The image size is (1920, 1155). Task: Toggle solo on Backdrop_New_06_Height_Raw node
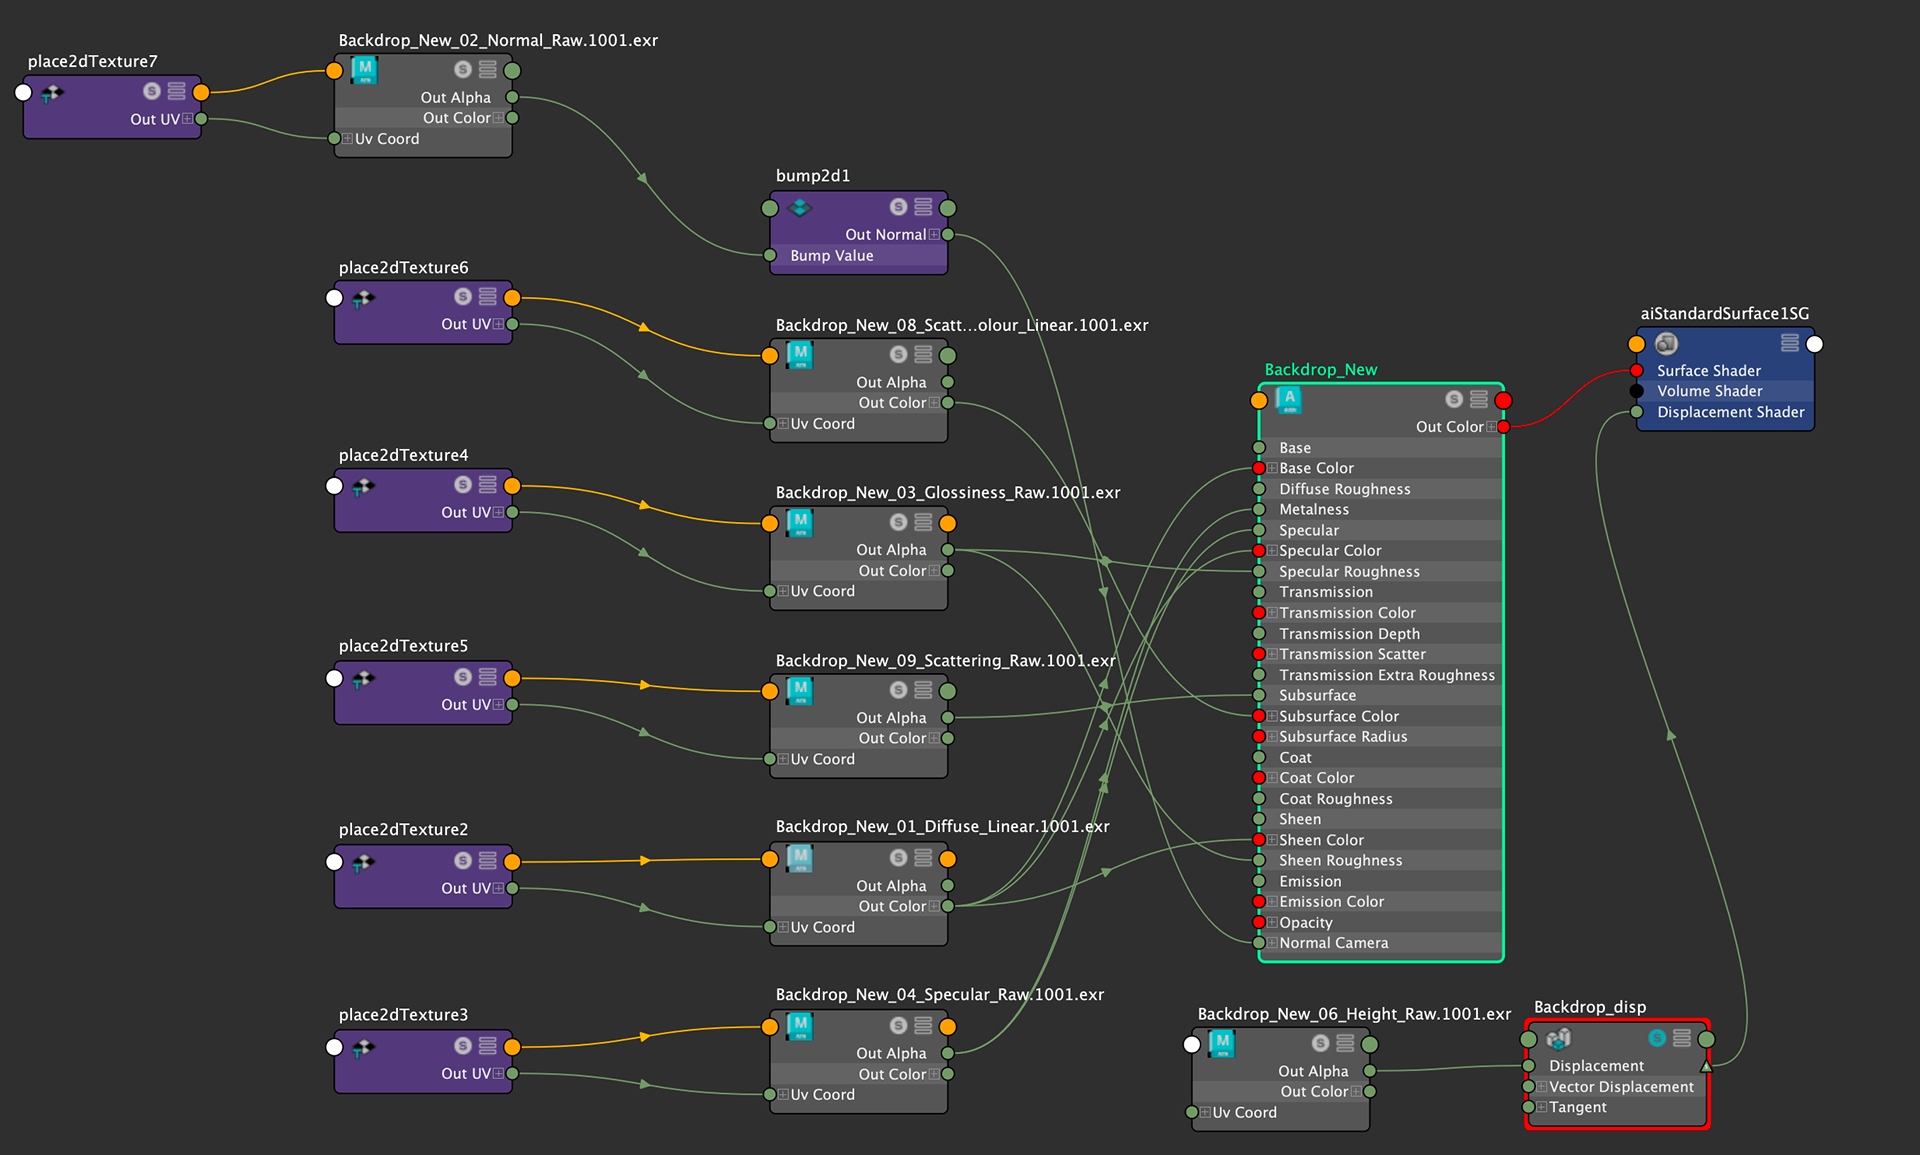1321,1043
